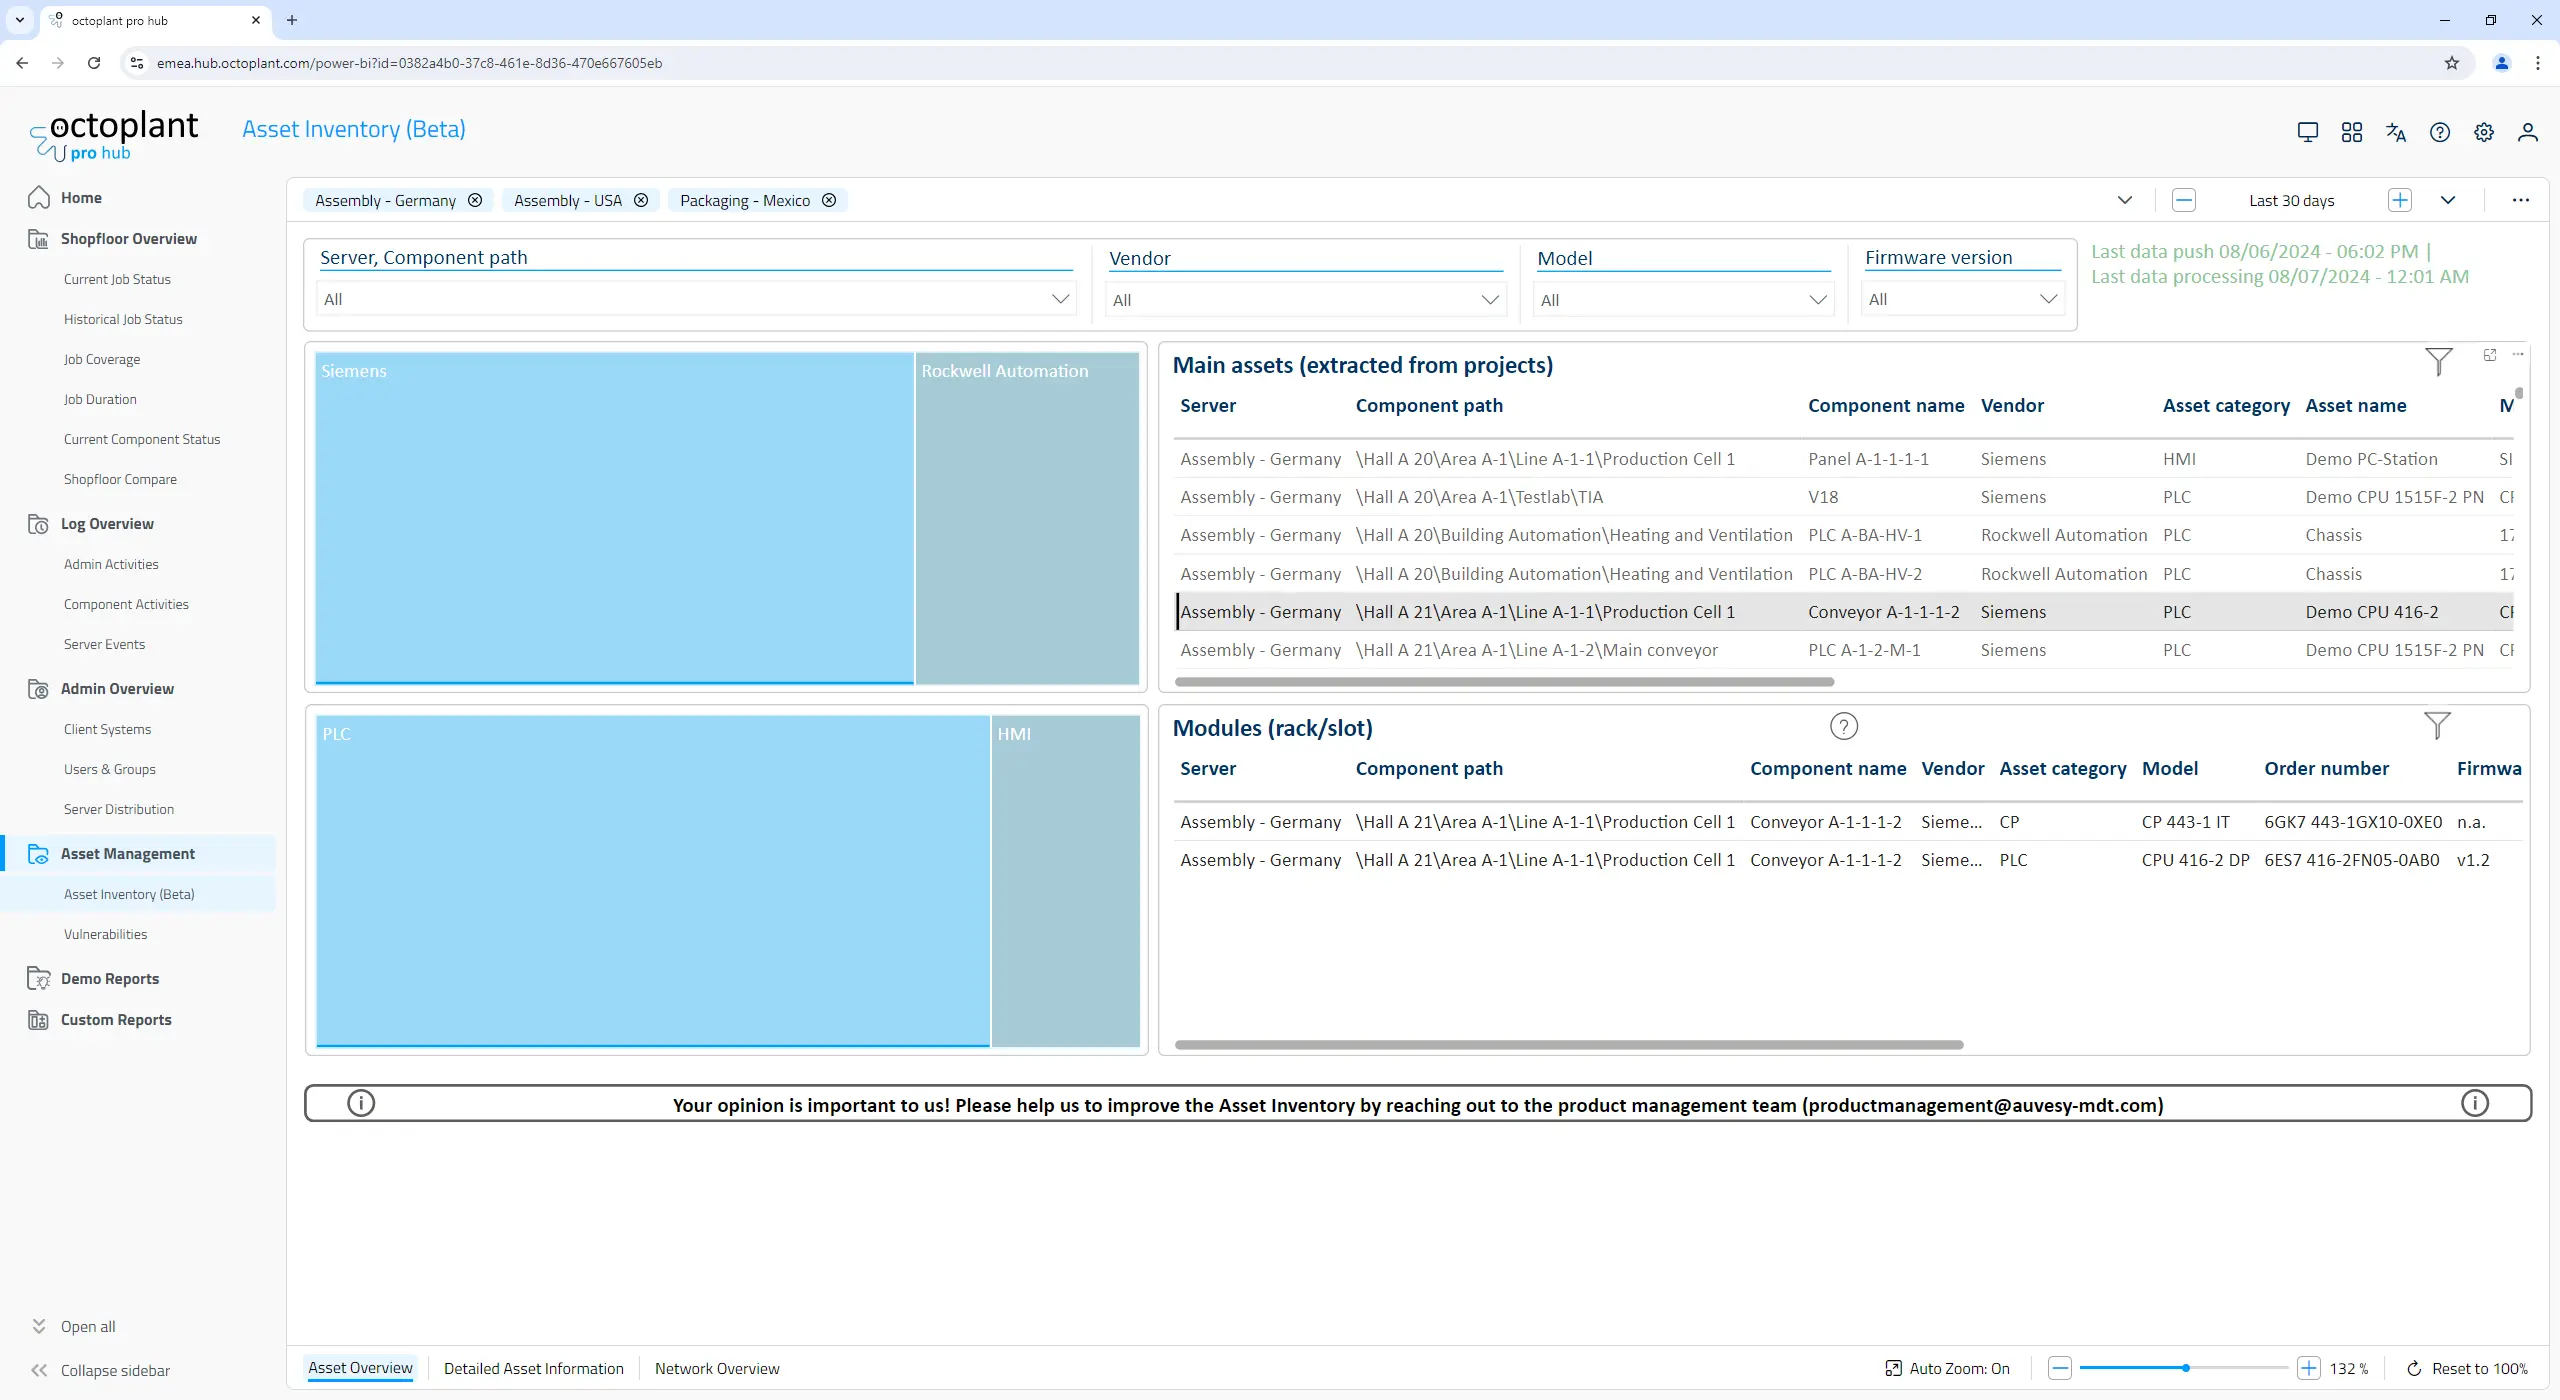Click the Log Overview sidebar icon
2560x1400 pixels.
point(38,522)
